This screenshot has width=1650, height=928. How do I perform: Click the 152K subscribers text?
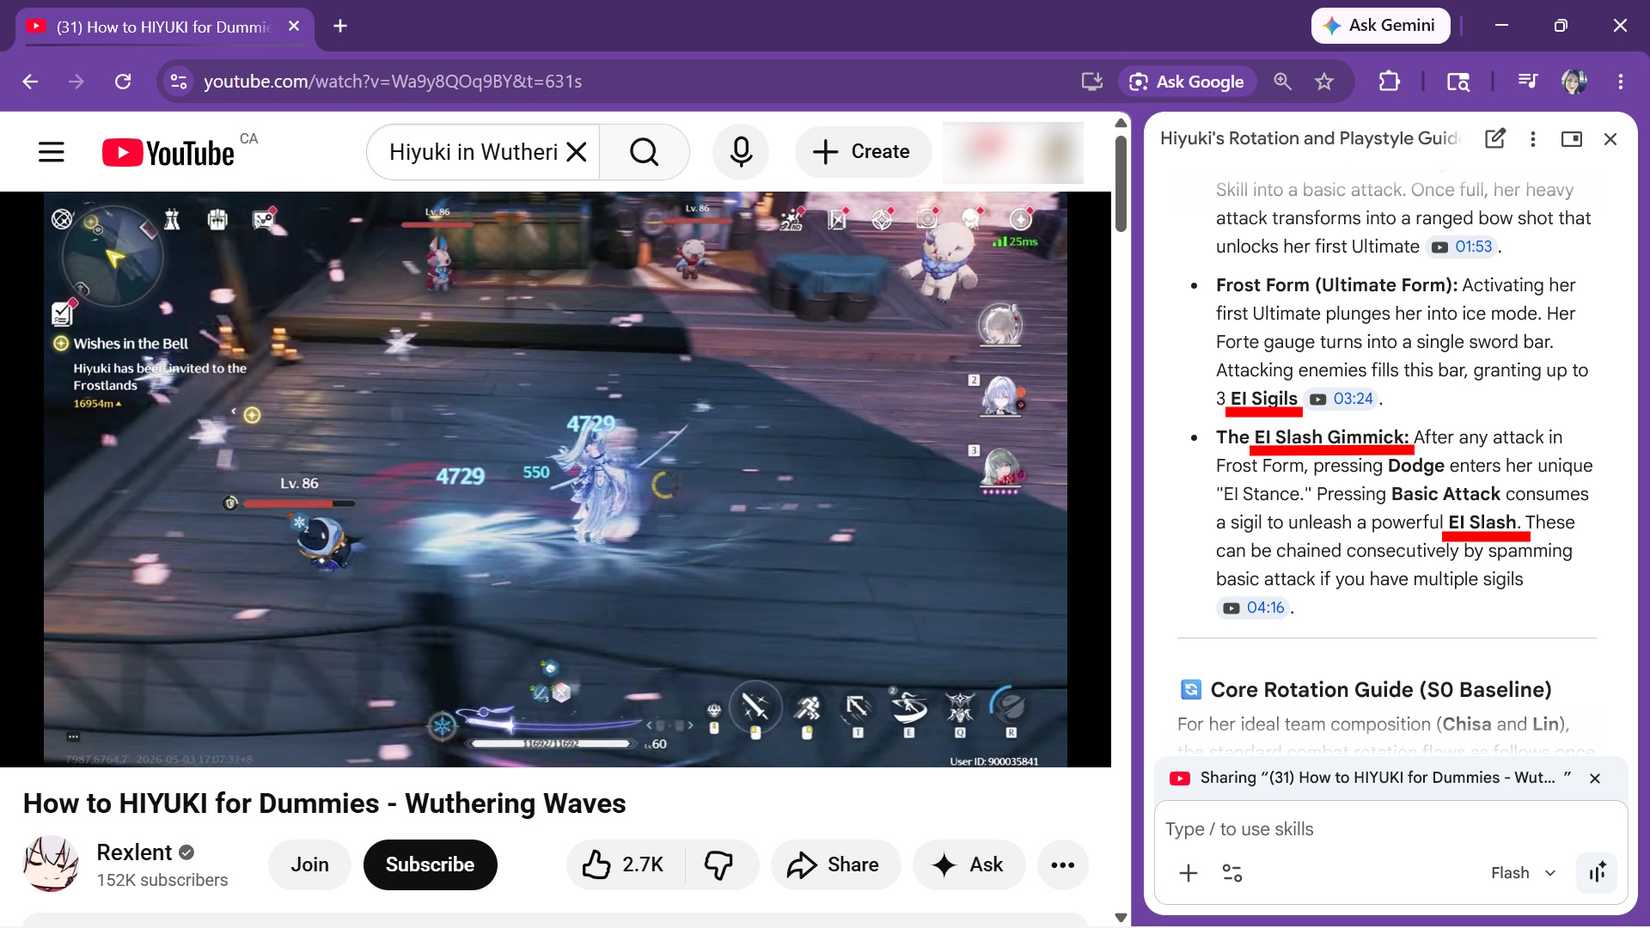click(162, 880)
